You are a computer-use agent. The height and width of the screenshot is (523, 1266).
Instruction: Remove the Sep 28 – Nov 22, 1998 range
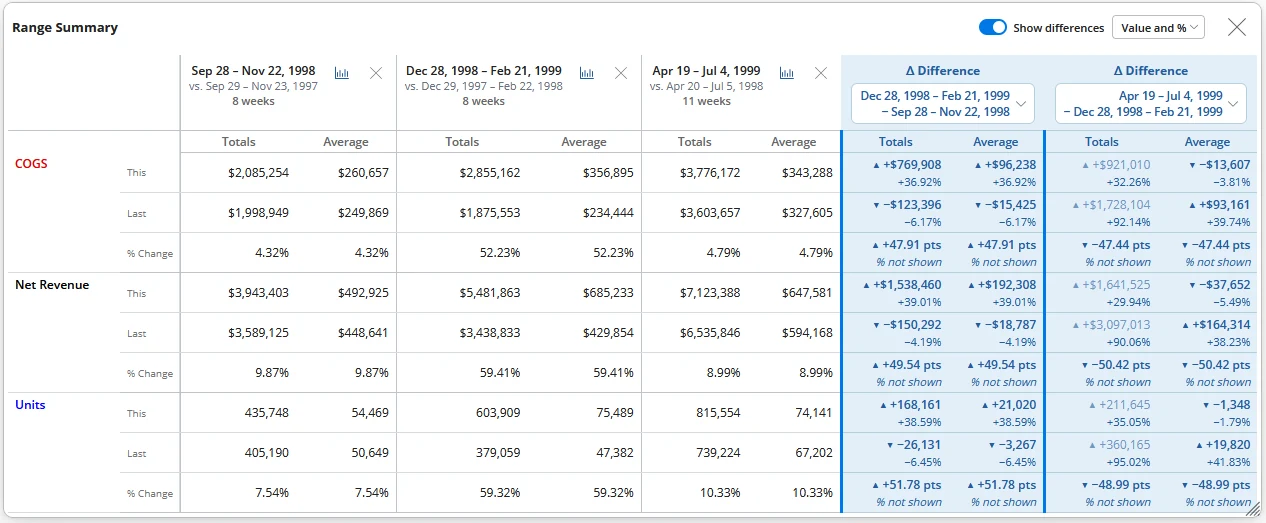pyautogui.click(x=376, y=73)
